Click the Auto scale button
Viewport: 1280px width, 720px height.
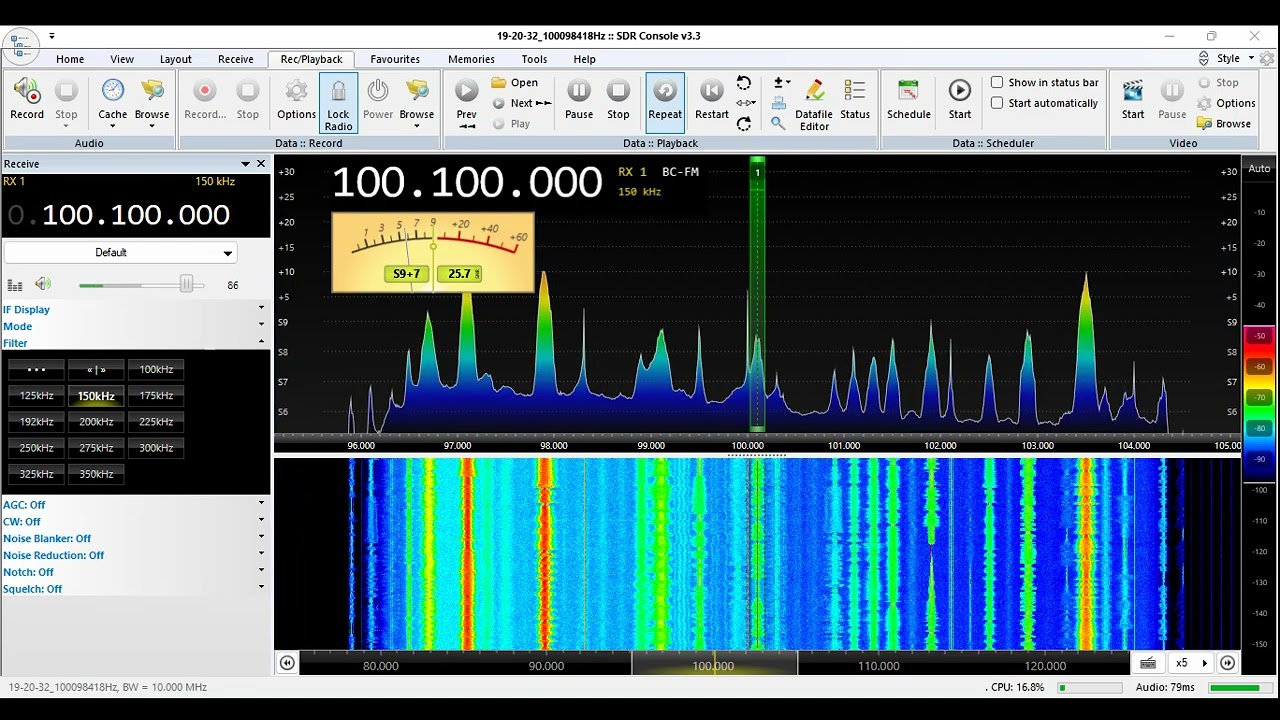1259,168
